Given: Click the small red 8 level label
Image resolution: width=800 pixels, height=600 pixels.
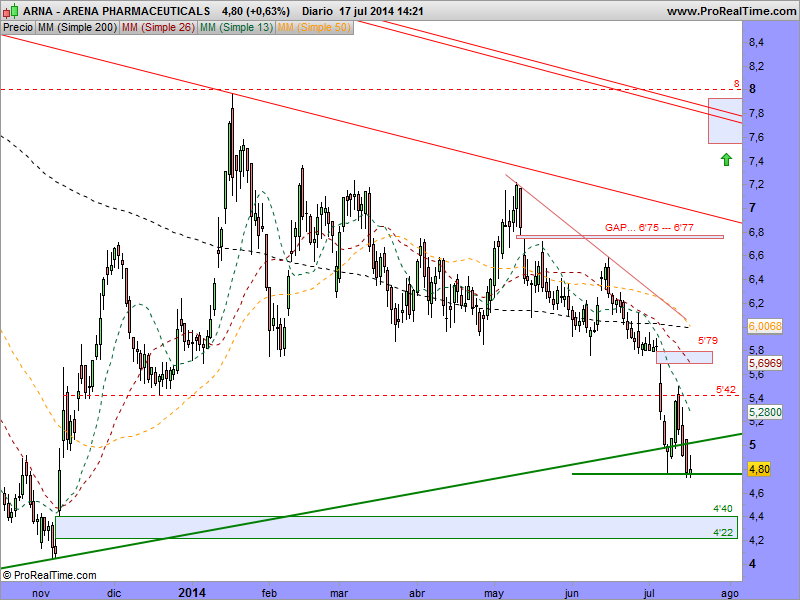Looking at the screenshot, I should tap(736, 83).
